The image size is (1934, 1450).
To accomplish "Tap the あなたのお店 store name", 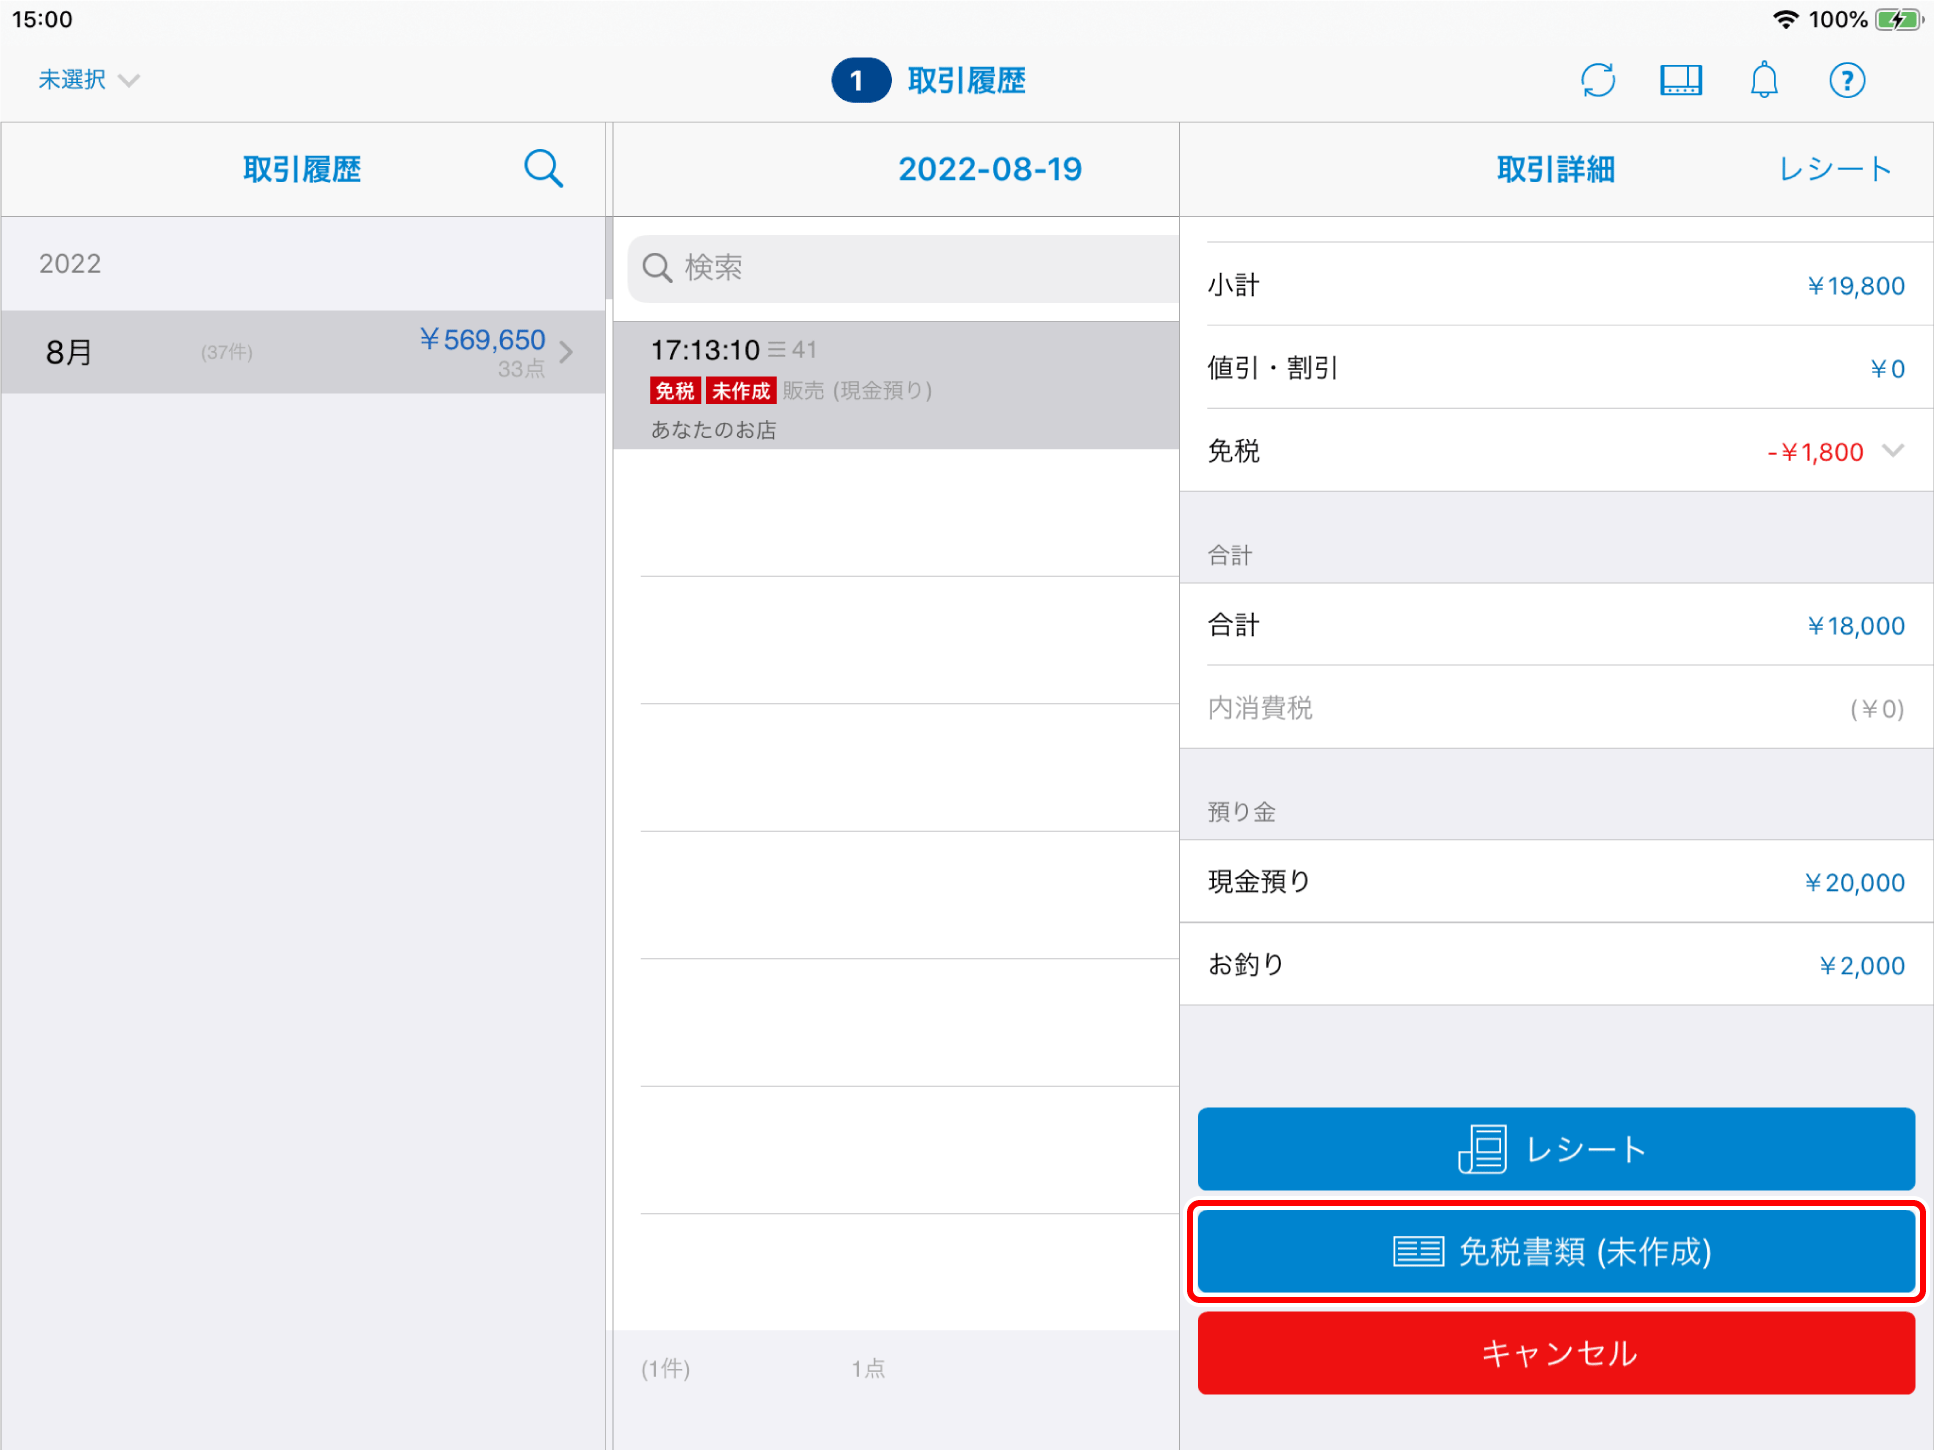I will pos(713,430).
